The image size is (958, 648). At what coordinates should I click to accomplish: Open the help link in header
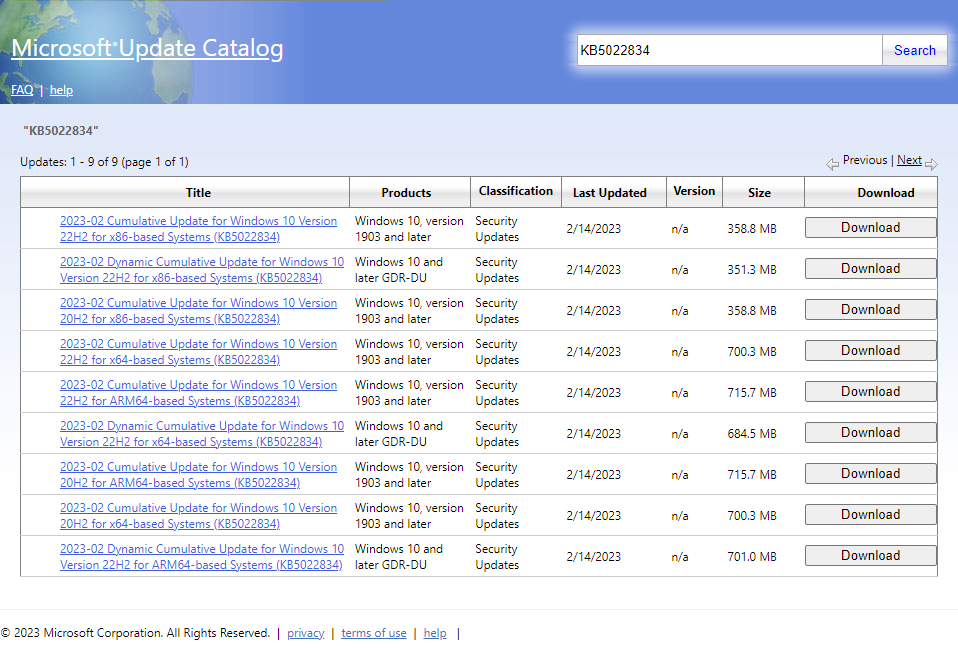[x=61, y=90]
